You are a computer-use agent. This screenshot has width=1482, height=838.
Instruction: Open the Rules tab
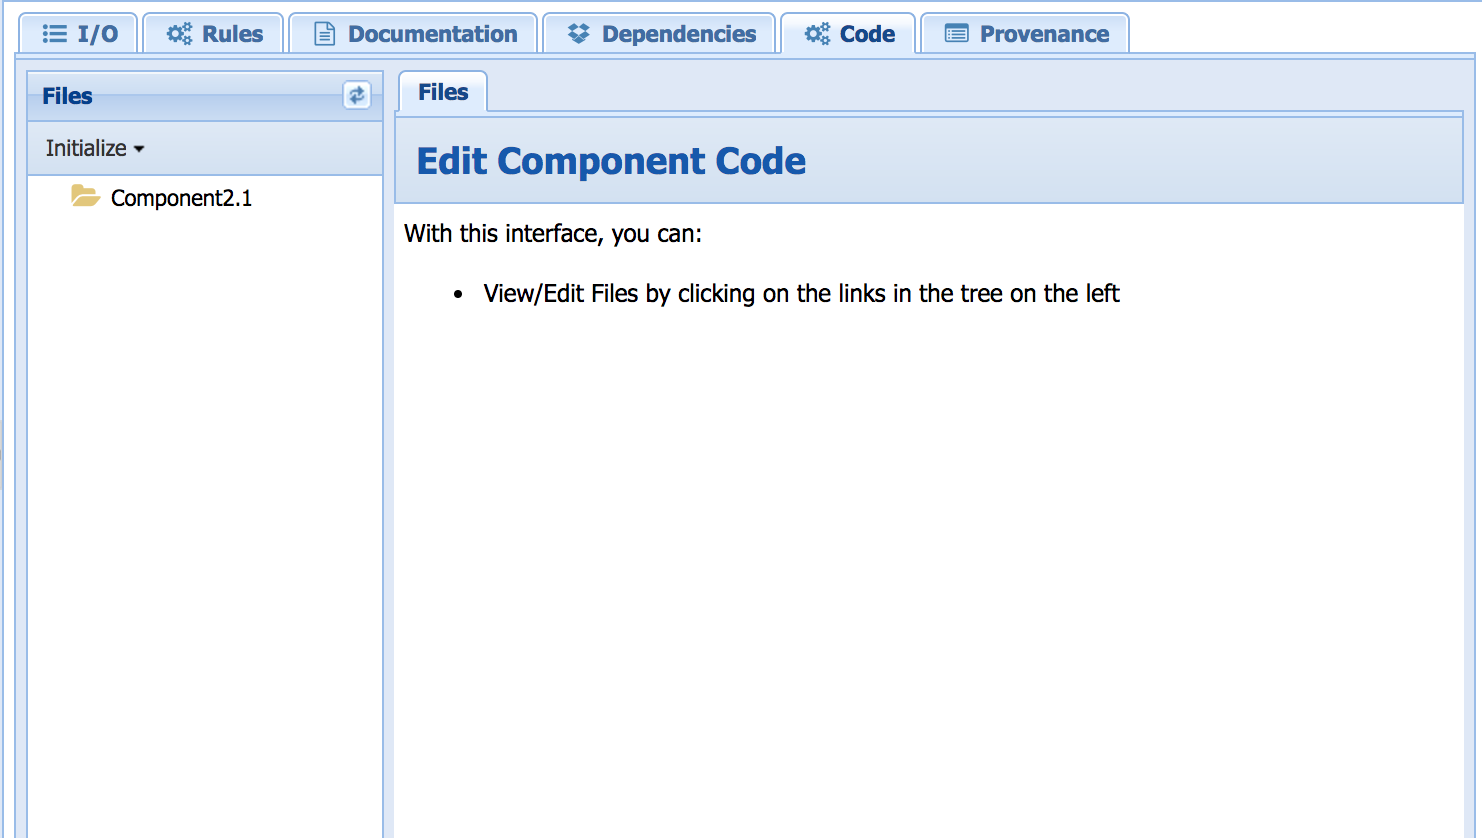(x=232, y=34)
